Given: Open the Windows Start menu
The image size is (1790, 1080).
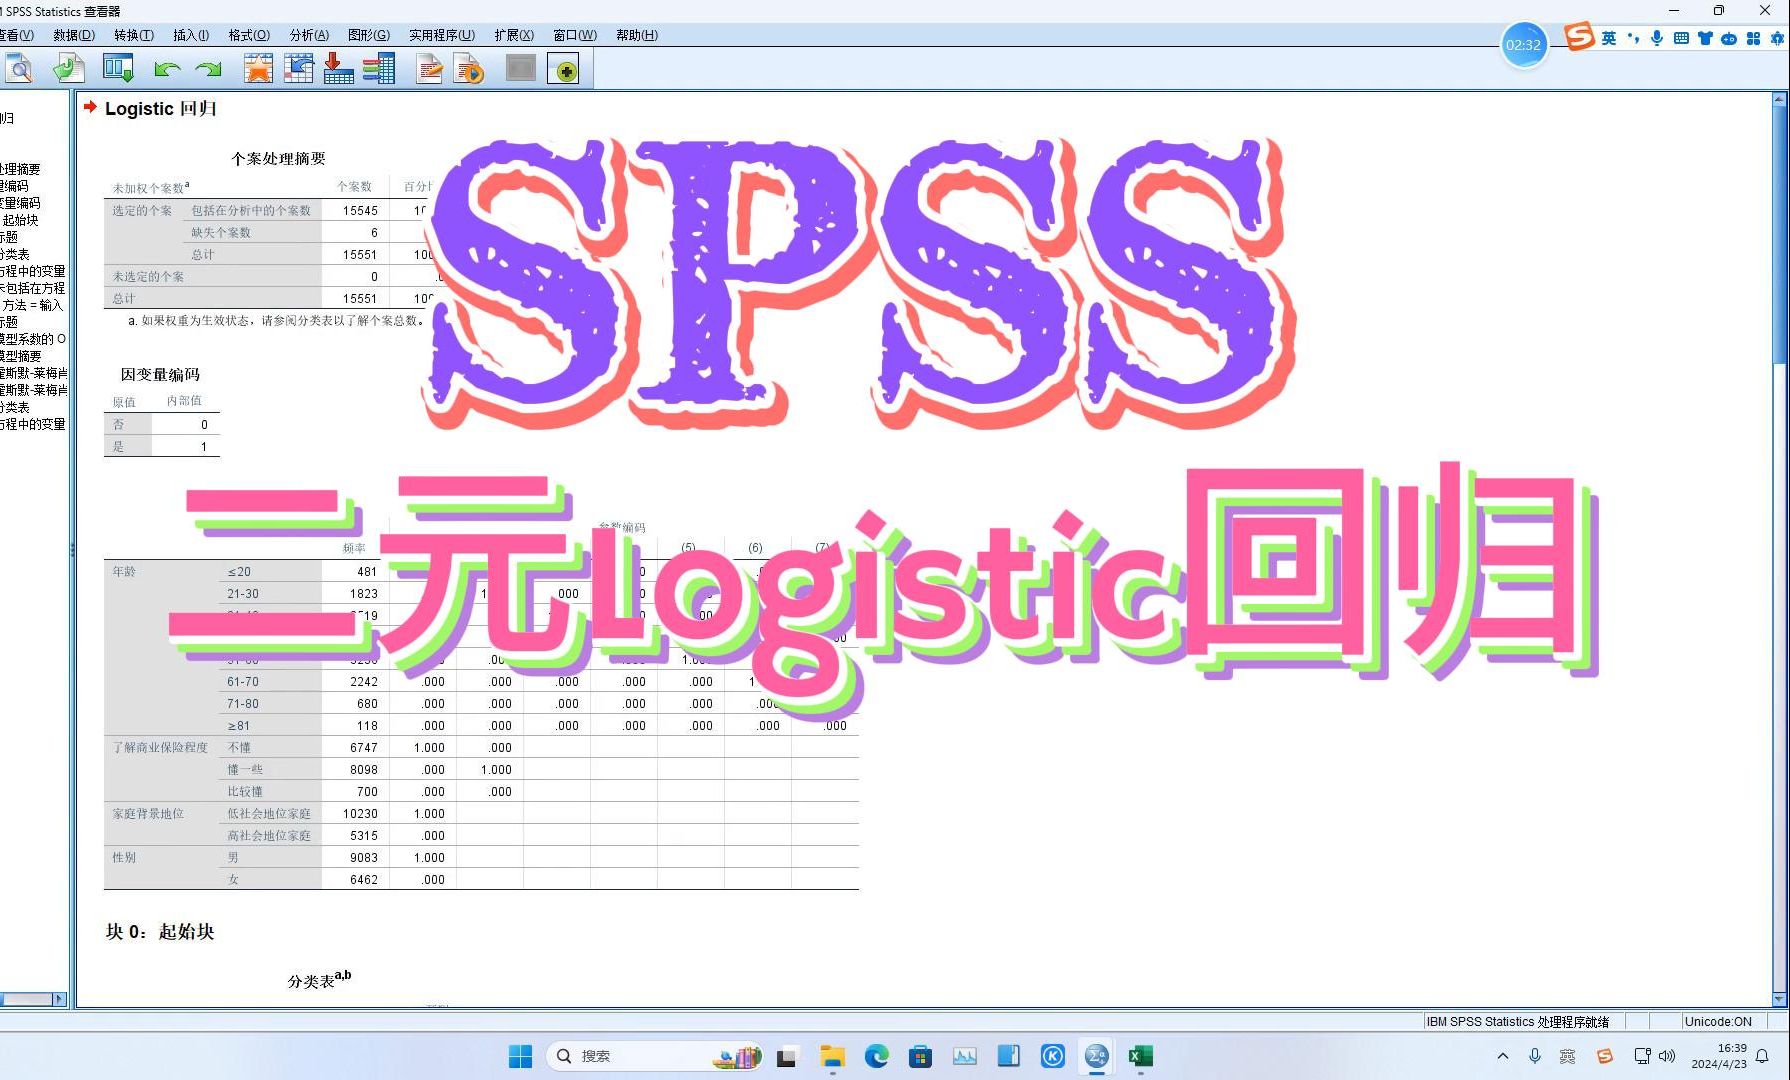Looking at the screenshot, I should [521, 1056].
